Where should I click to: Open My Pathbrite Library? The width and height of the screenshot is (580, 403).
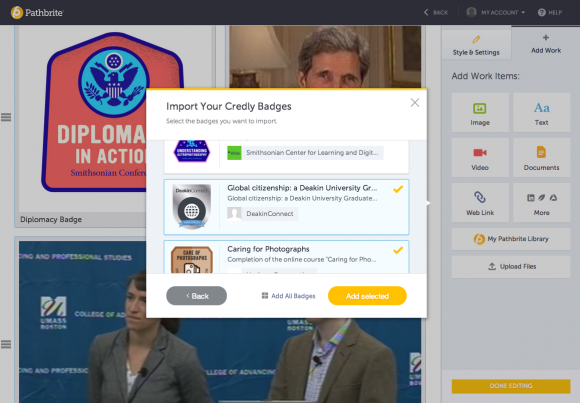pos(511,239)
